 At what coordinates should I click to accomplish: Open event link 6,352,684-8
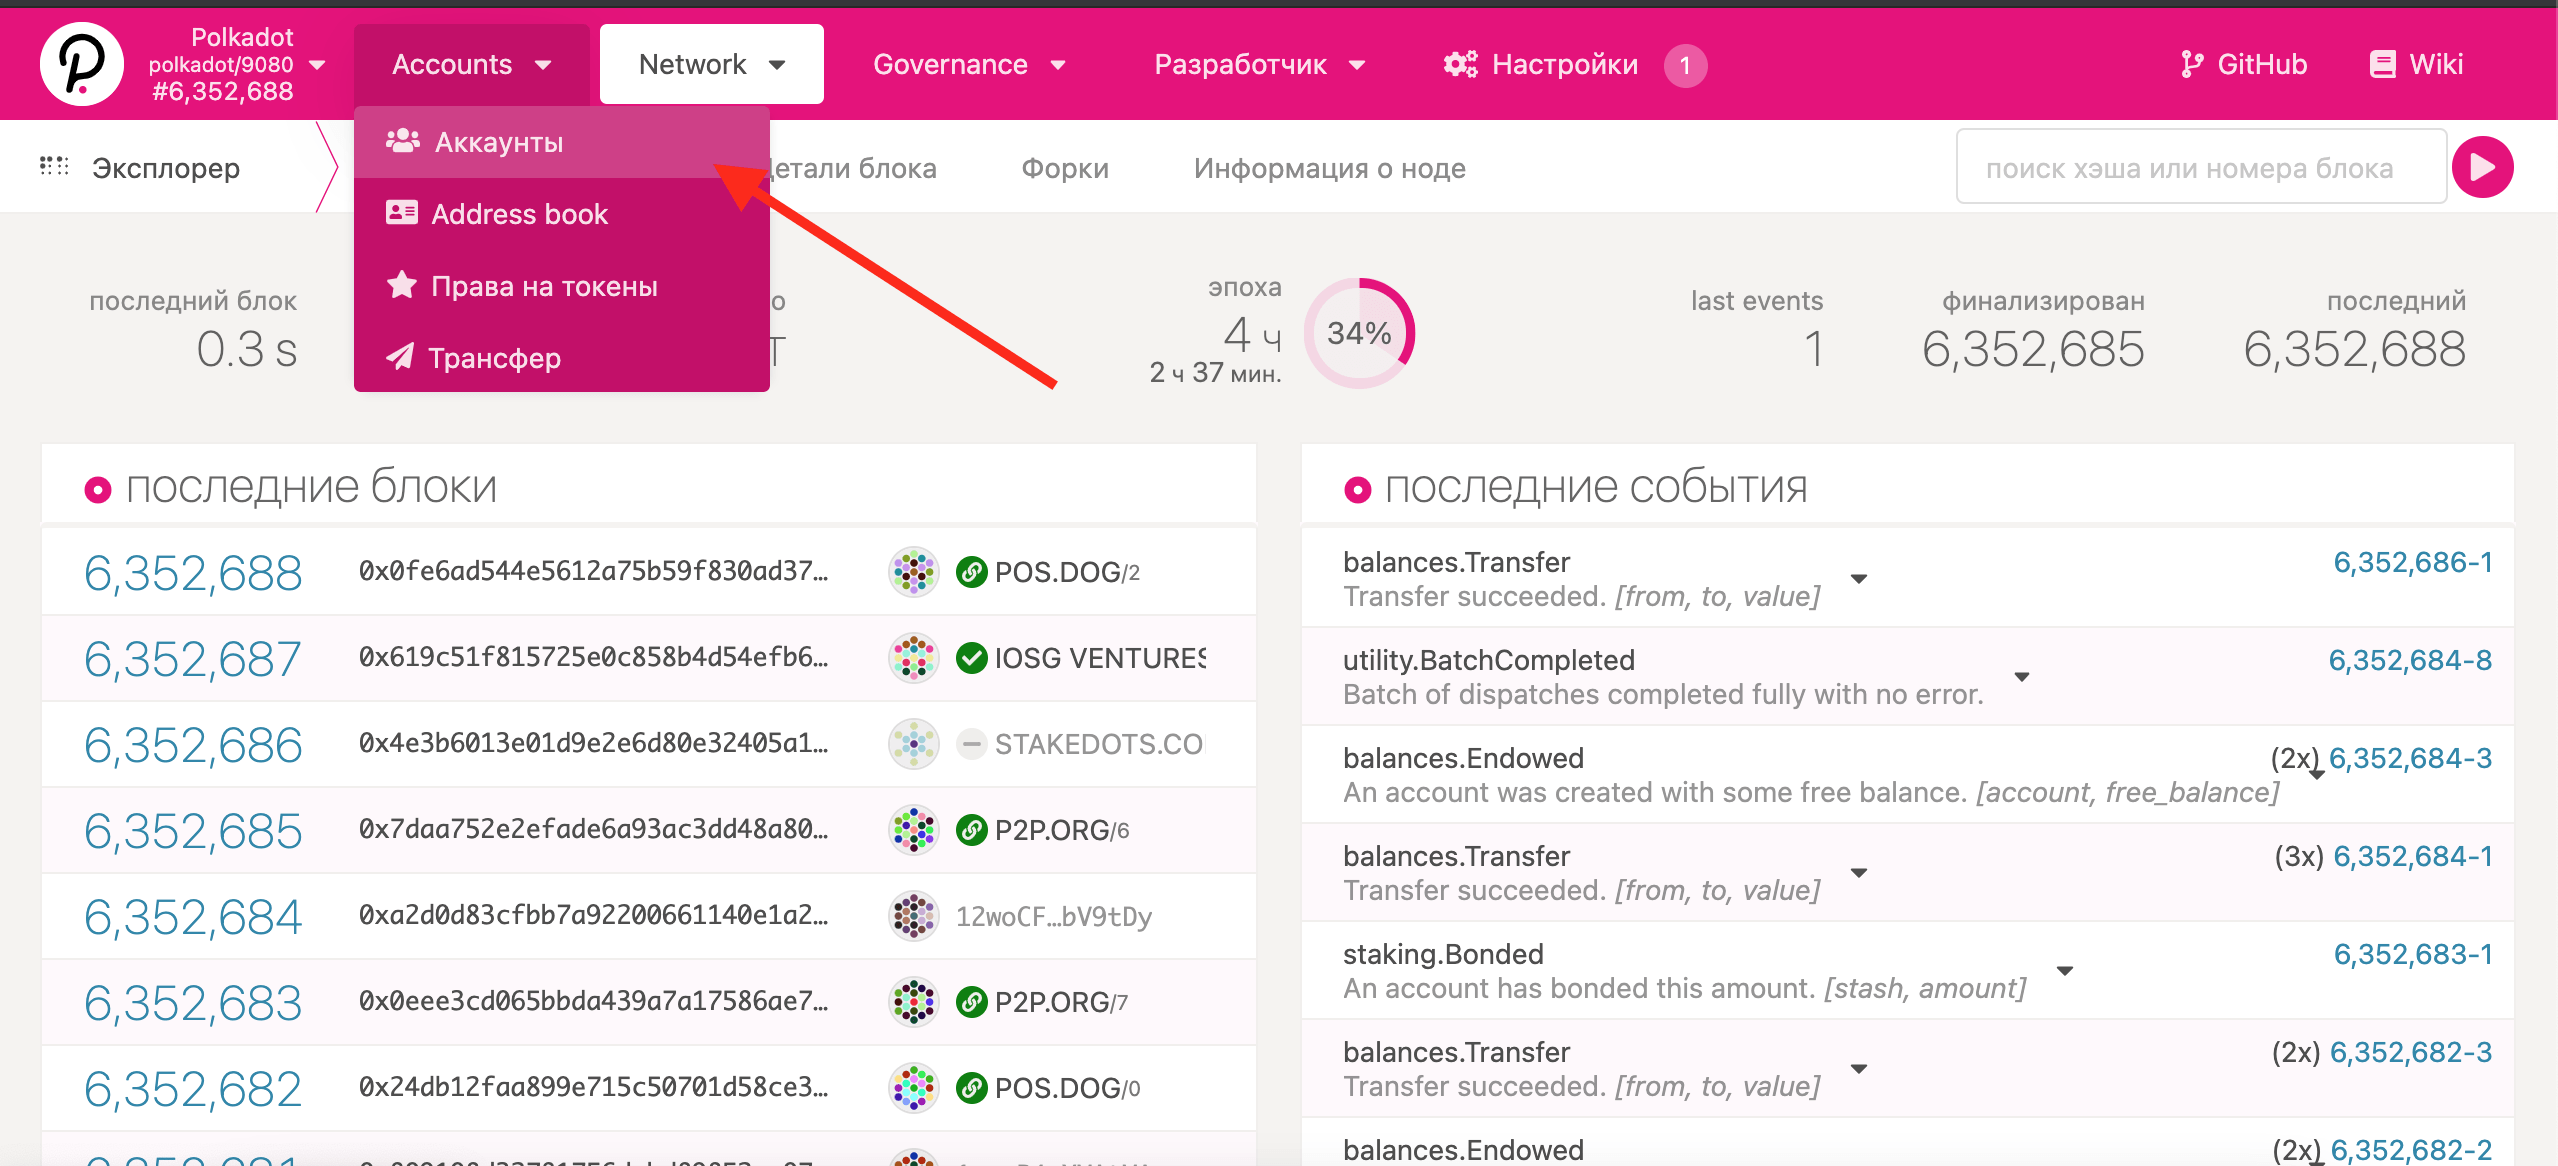coord(2409,660)
